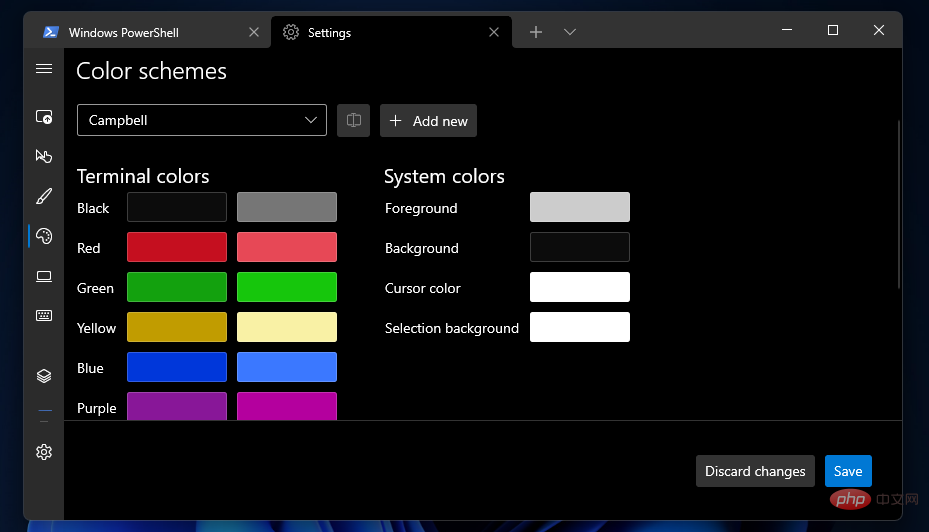Open the hamburger navigation menu
Viewport: 929px width, 532px height.
[x=44, y=69]
